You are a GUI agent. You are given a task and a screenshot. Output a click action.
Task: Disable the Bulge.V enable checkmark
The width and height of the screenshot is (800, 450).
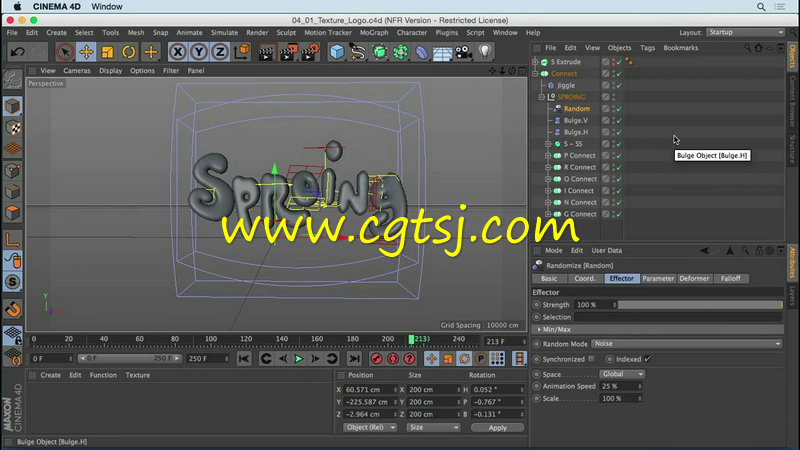[x=619, y=121]
